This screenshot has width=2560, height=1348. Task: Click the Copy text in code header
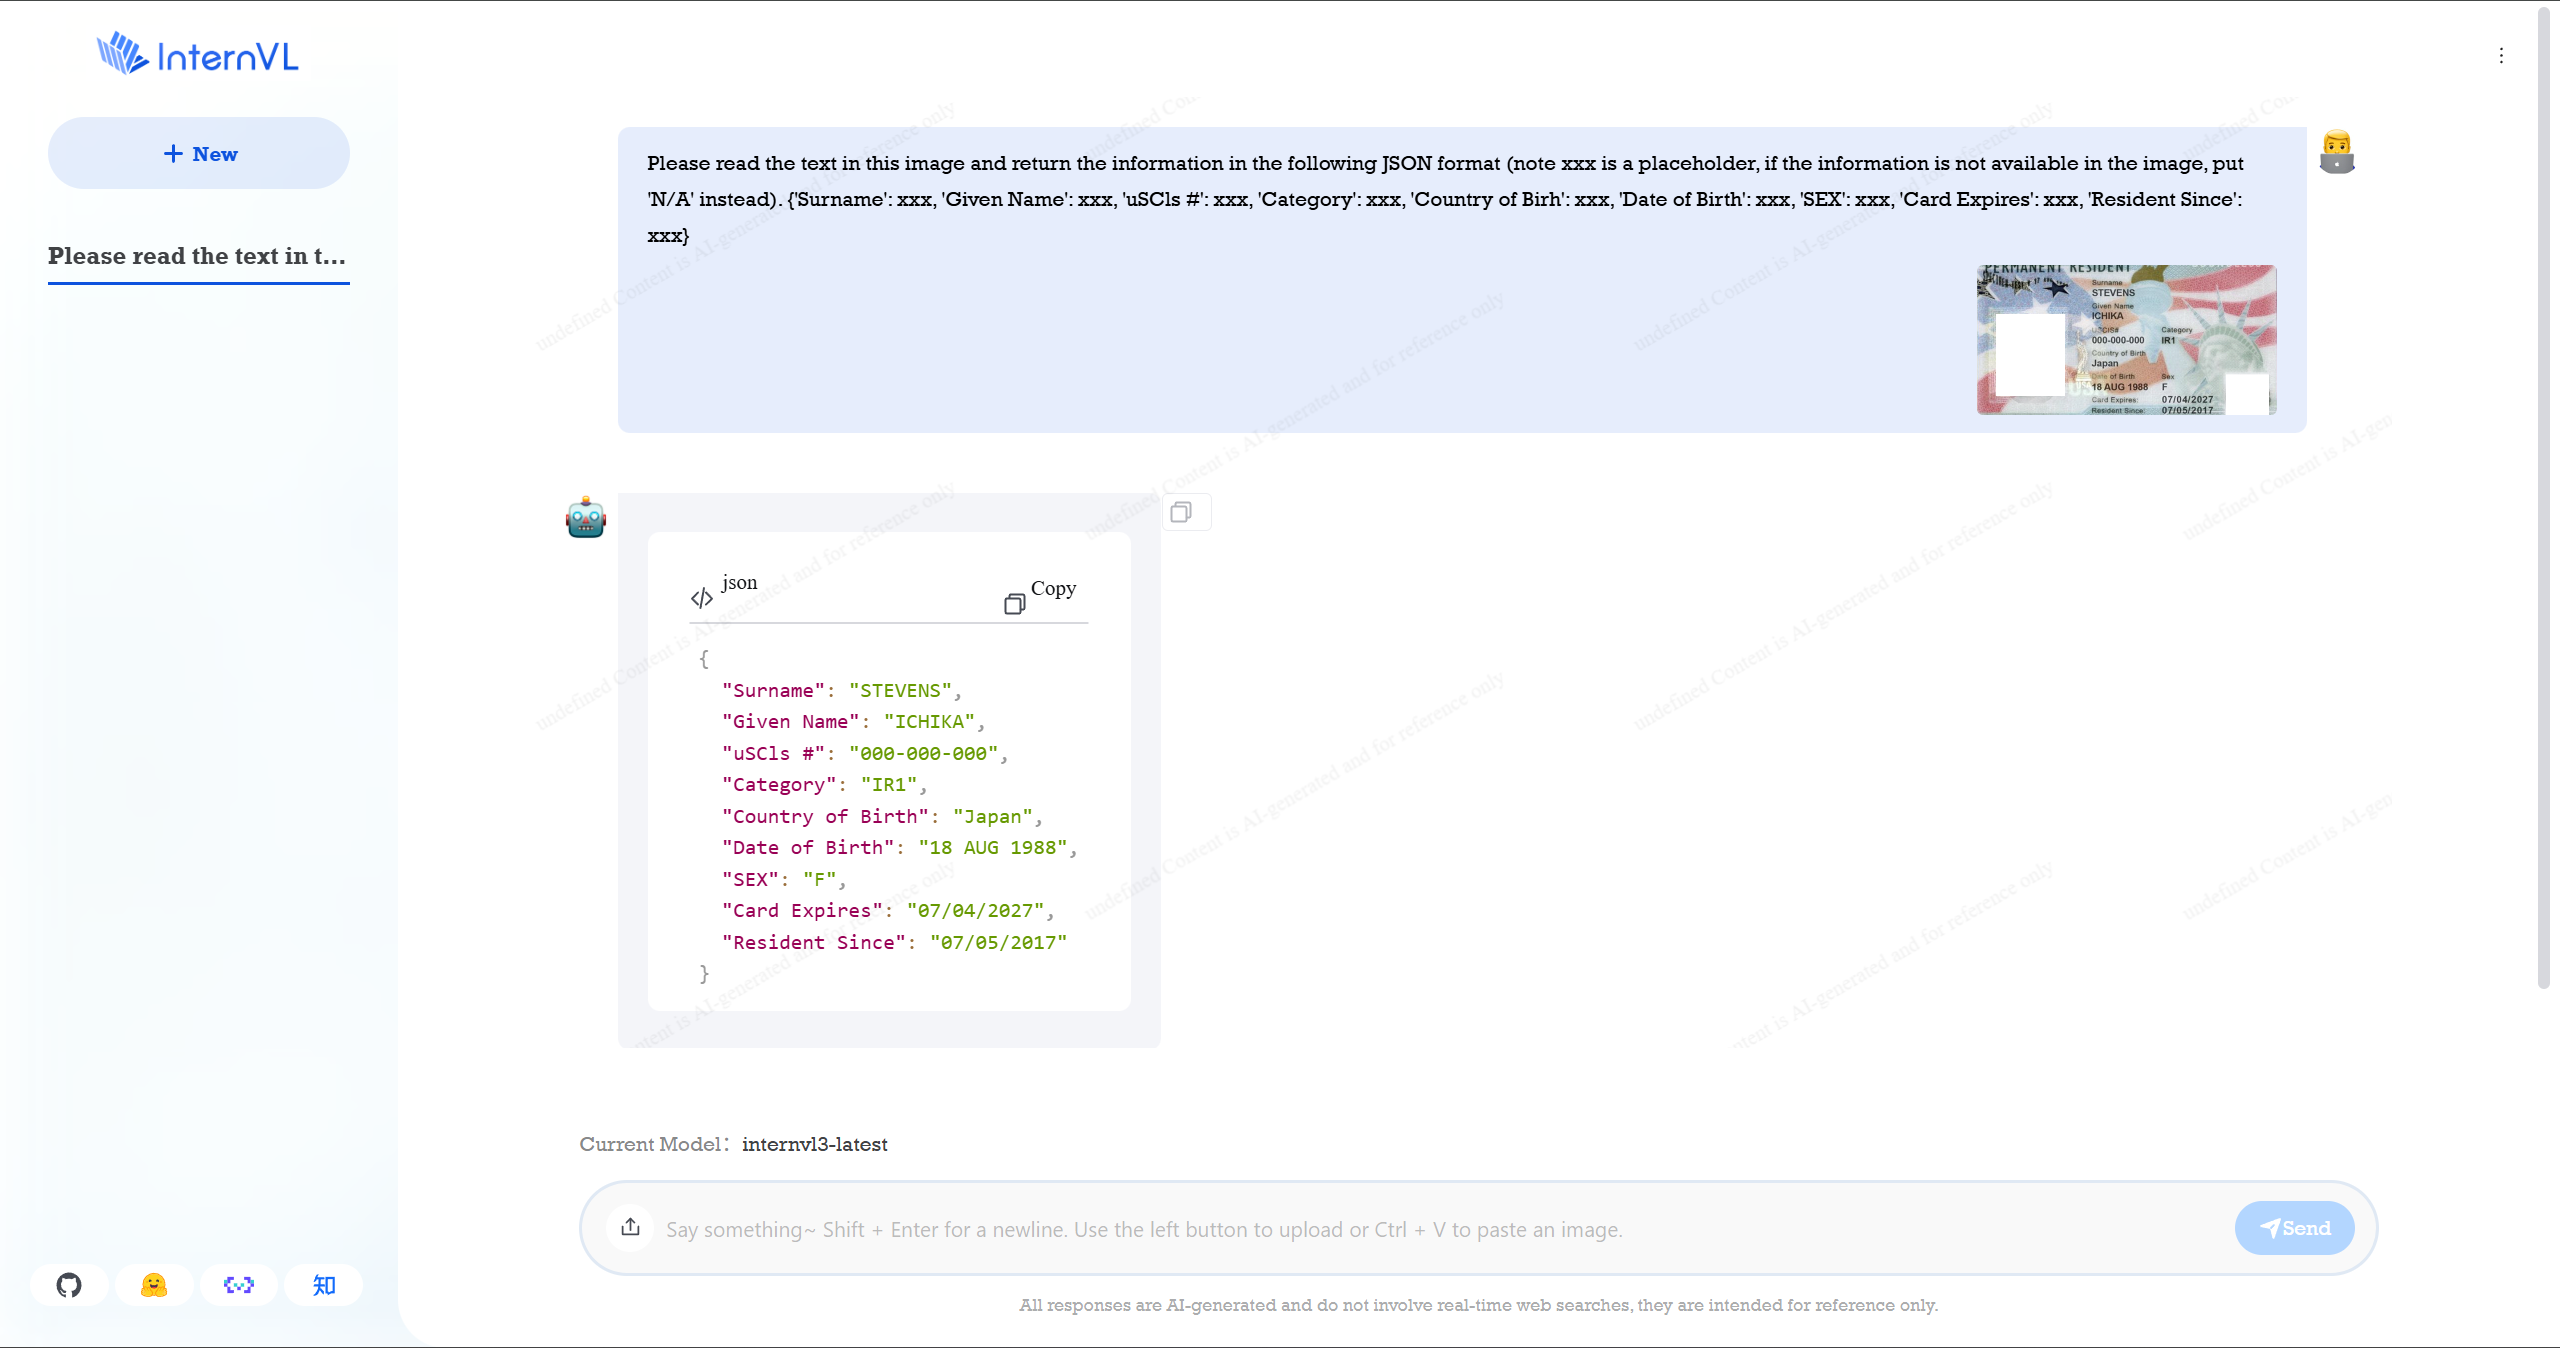(x=1053, y=588)
